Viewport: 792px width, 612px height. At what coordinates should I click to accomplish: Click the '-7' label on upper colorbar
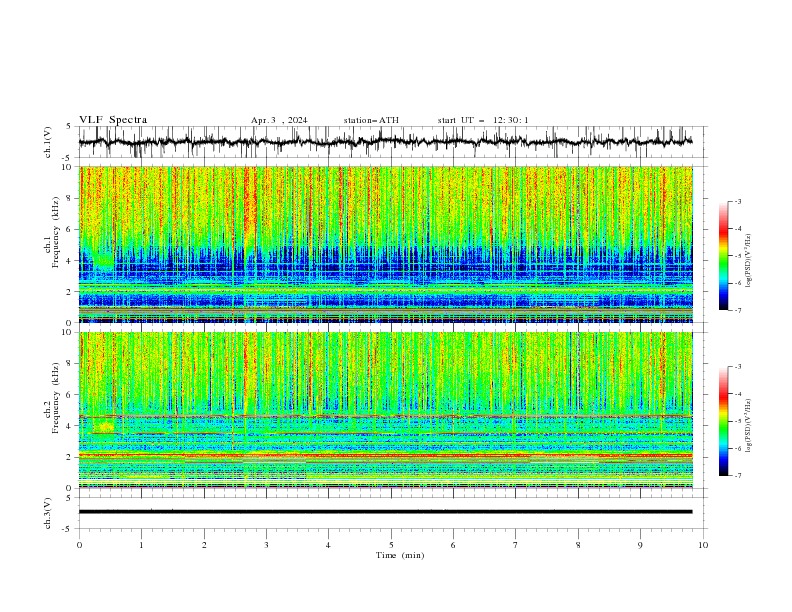(737, 310)
